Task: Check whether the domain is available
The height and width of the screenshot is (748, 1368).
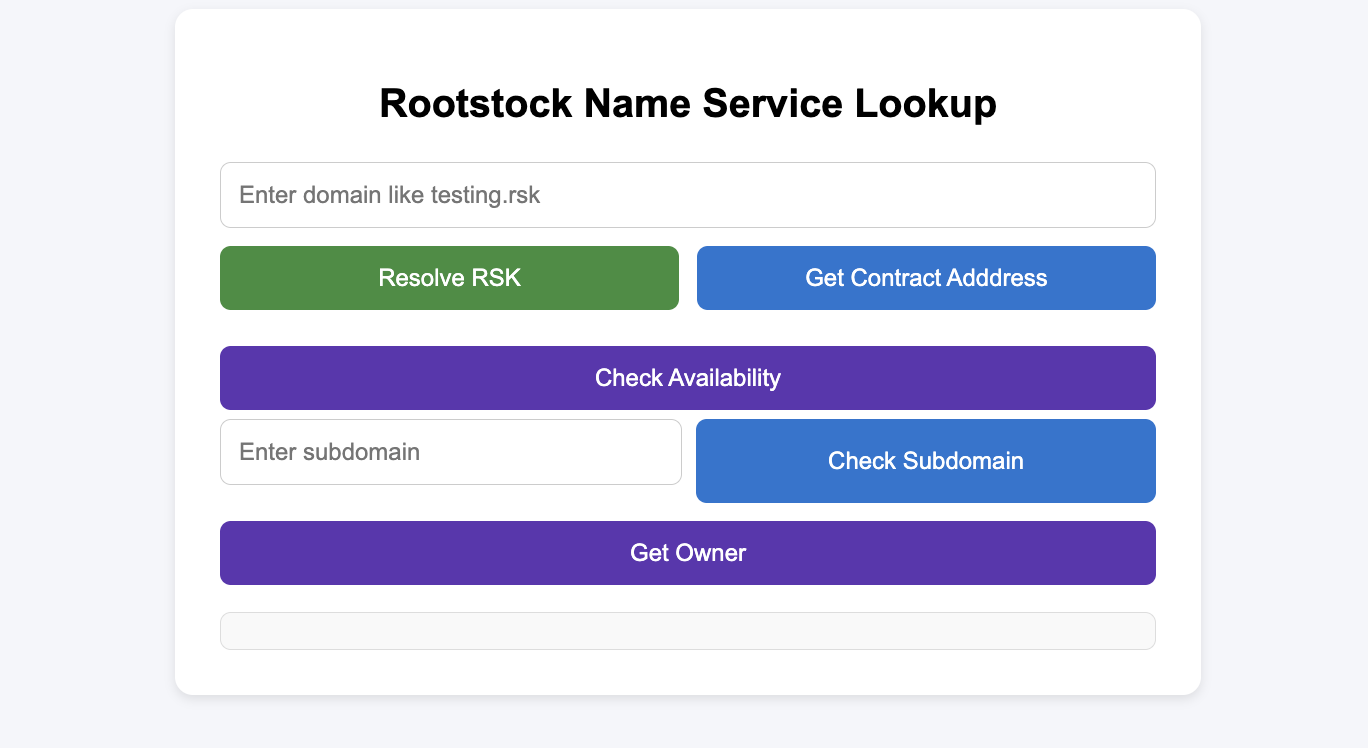Action: 687,378
